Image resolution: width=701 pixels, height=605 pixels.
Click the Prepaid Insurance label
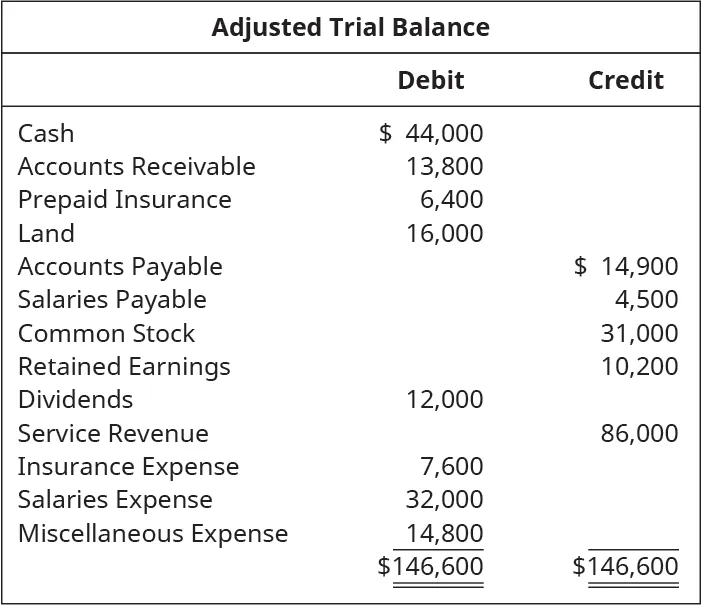pyautogui.click(x=125, y=200)
